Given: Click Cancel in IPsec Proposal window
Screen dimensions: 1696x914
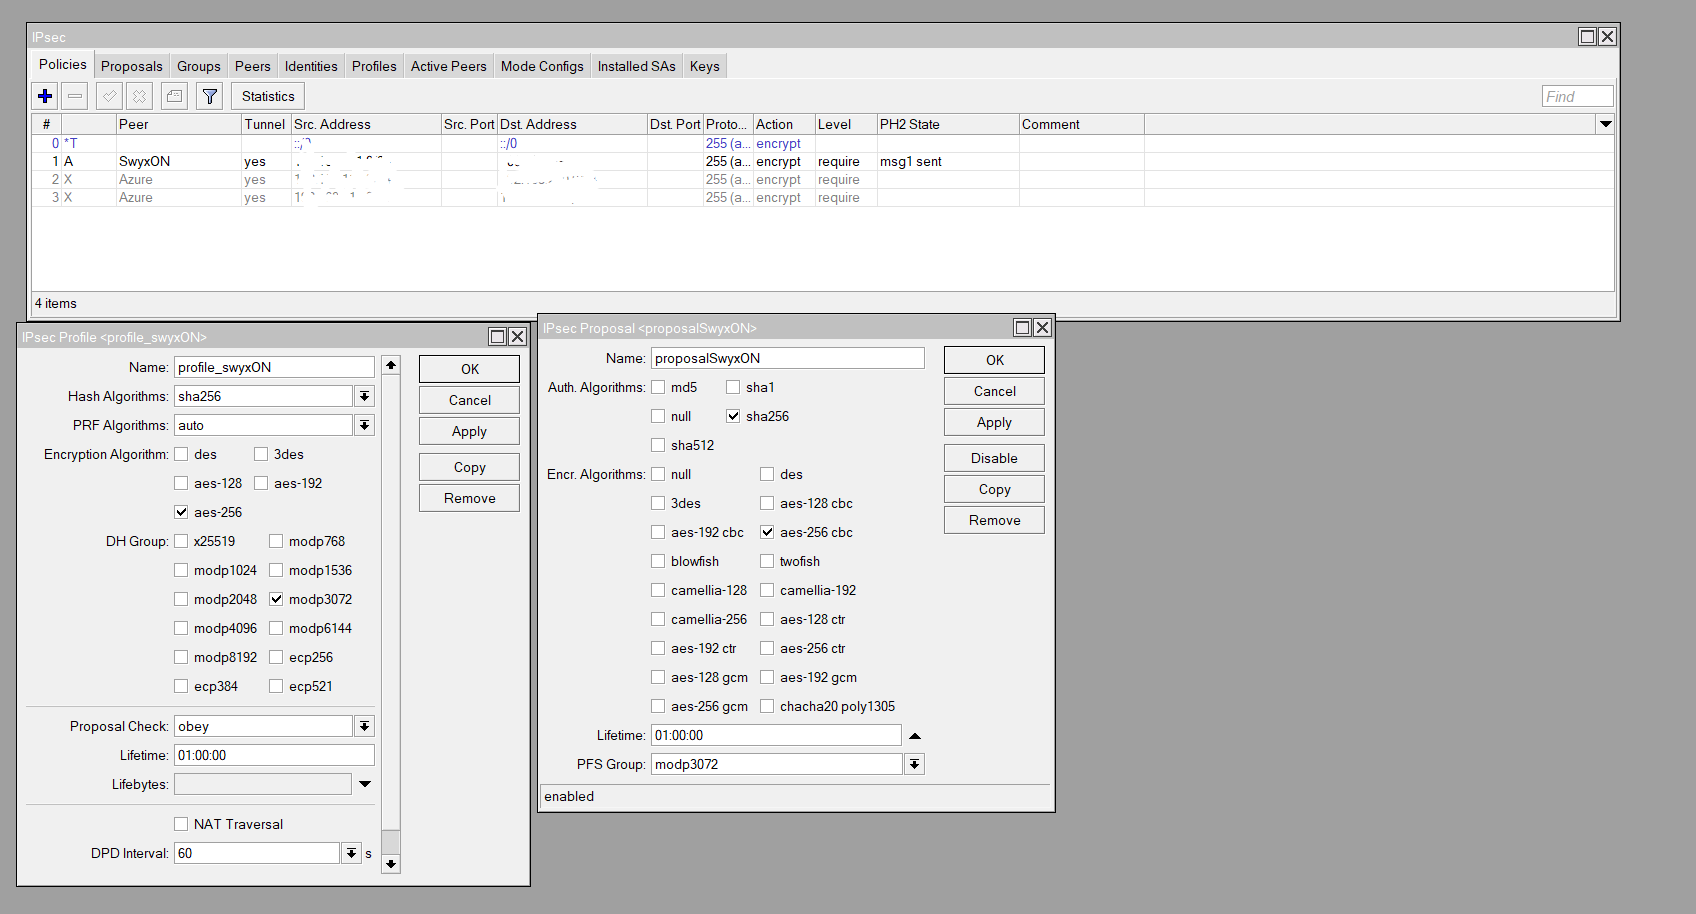Looking at the screenshot, I should pos(994,391).
